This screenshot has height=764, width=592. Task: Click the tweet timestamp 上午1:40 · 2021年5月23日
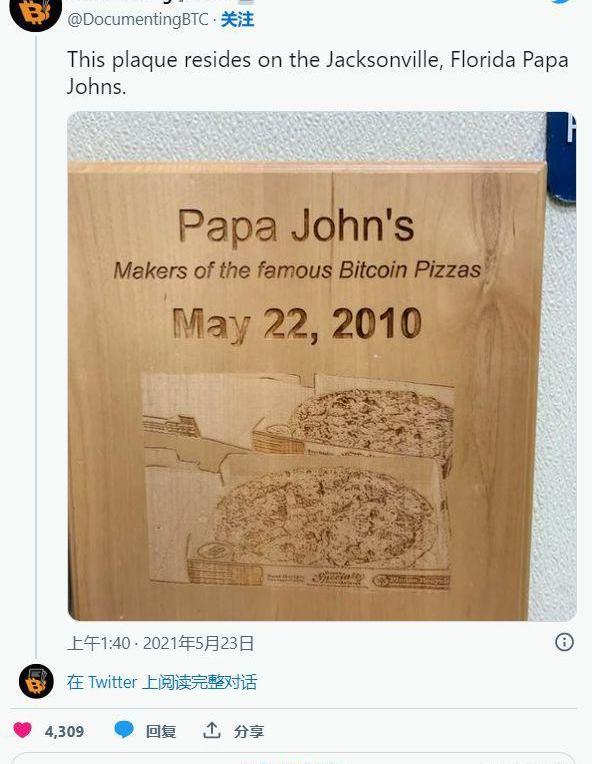tap(160, 643)
